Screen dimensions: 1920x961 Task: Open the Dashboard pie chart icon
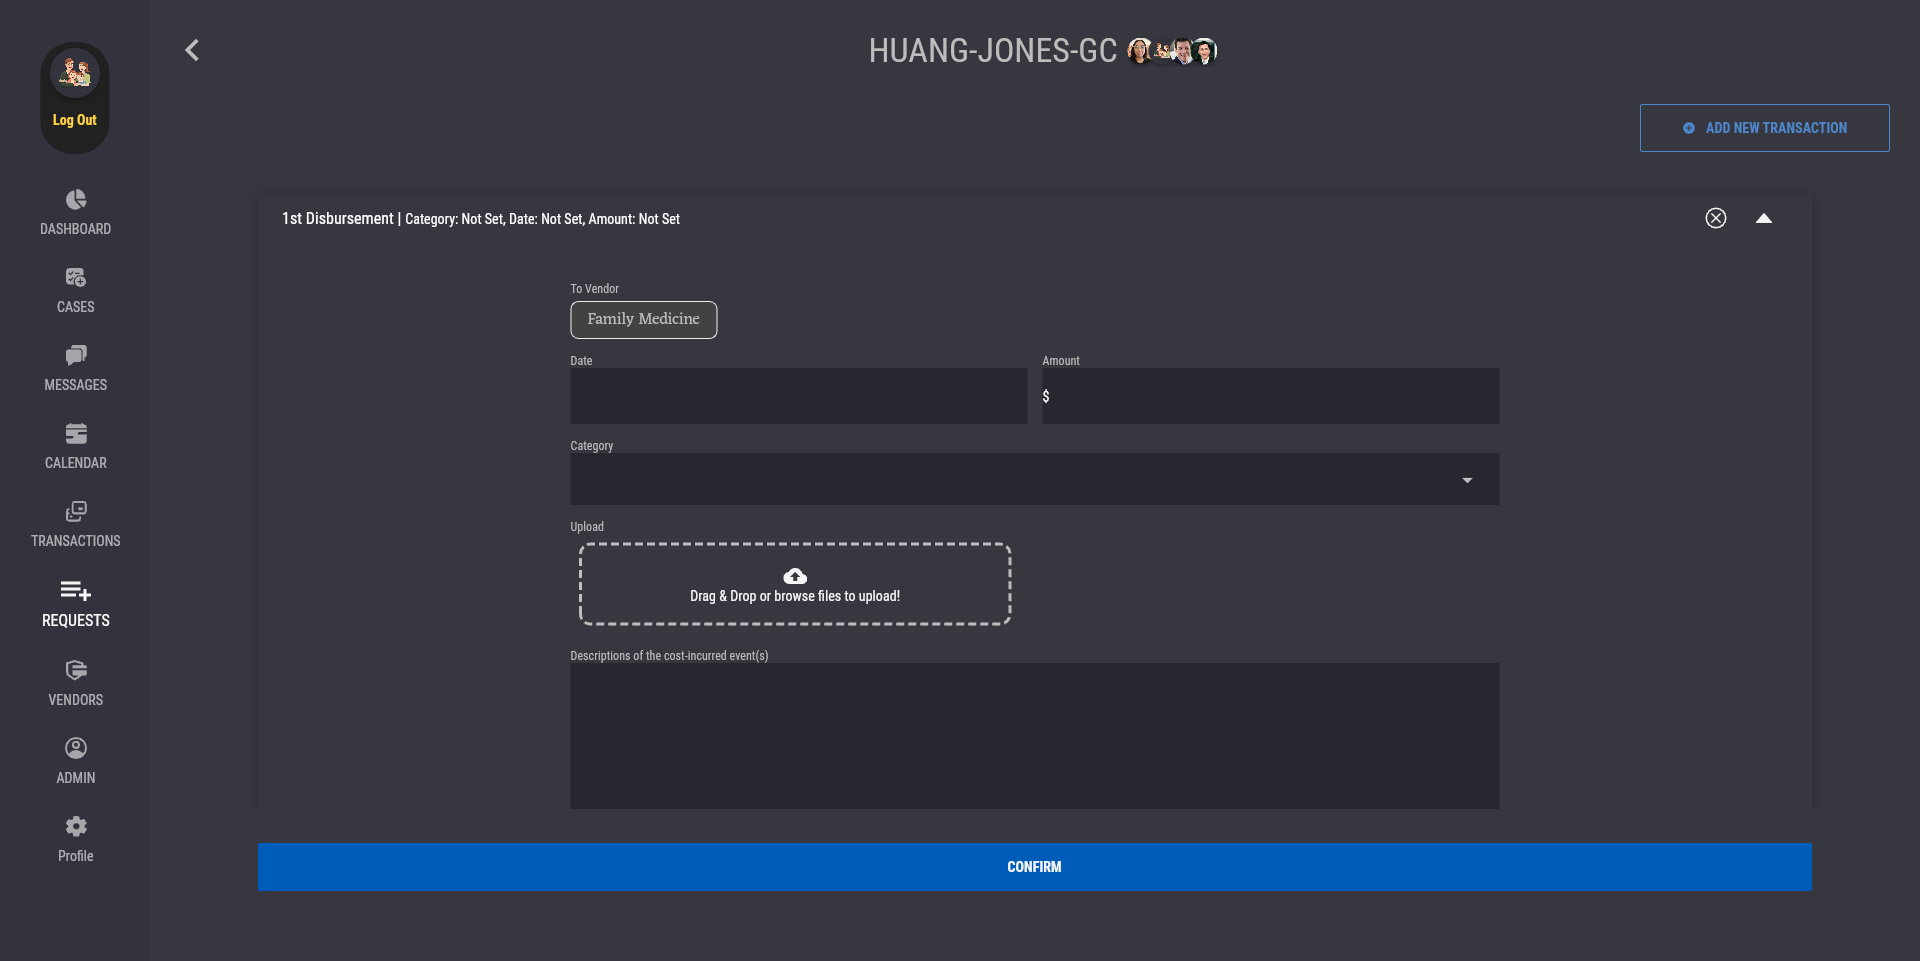click(x=76, y=200)
